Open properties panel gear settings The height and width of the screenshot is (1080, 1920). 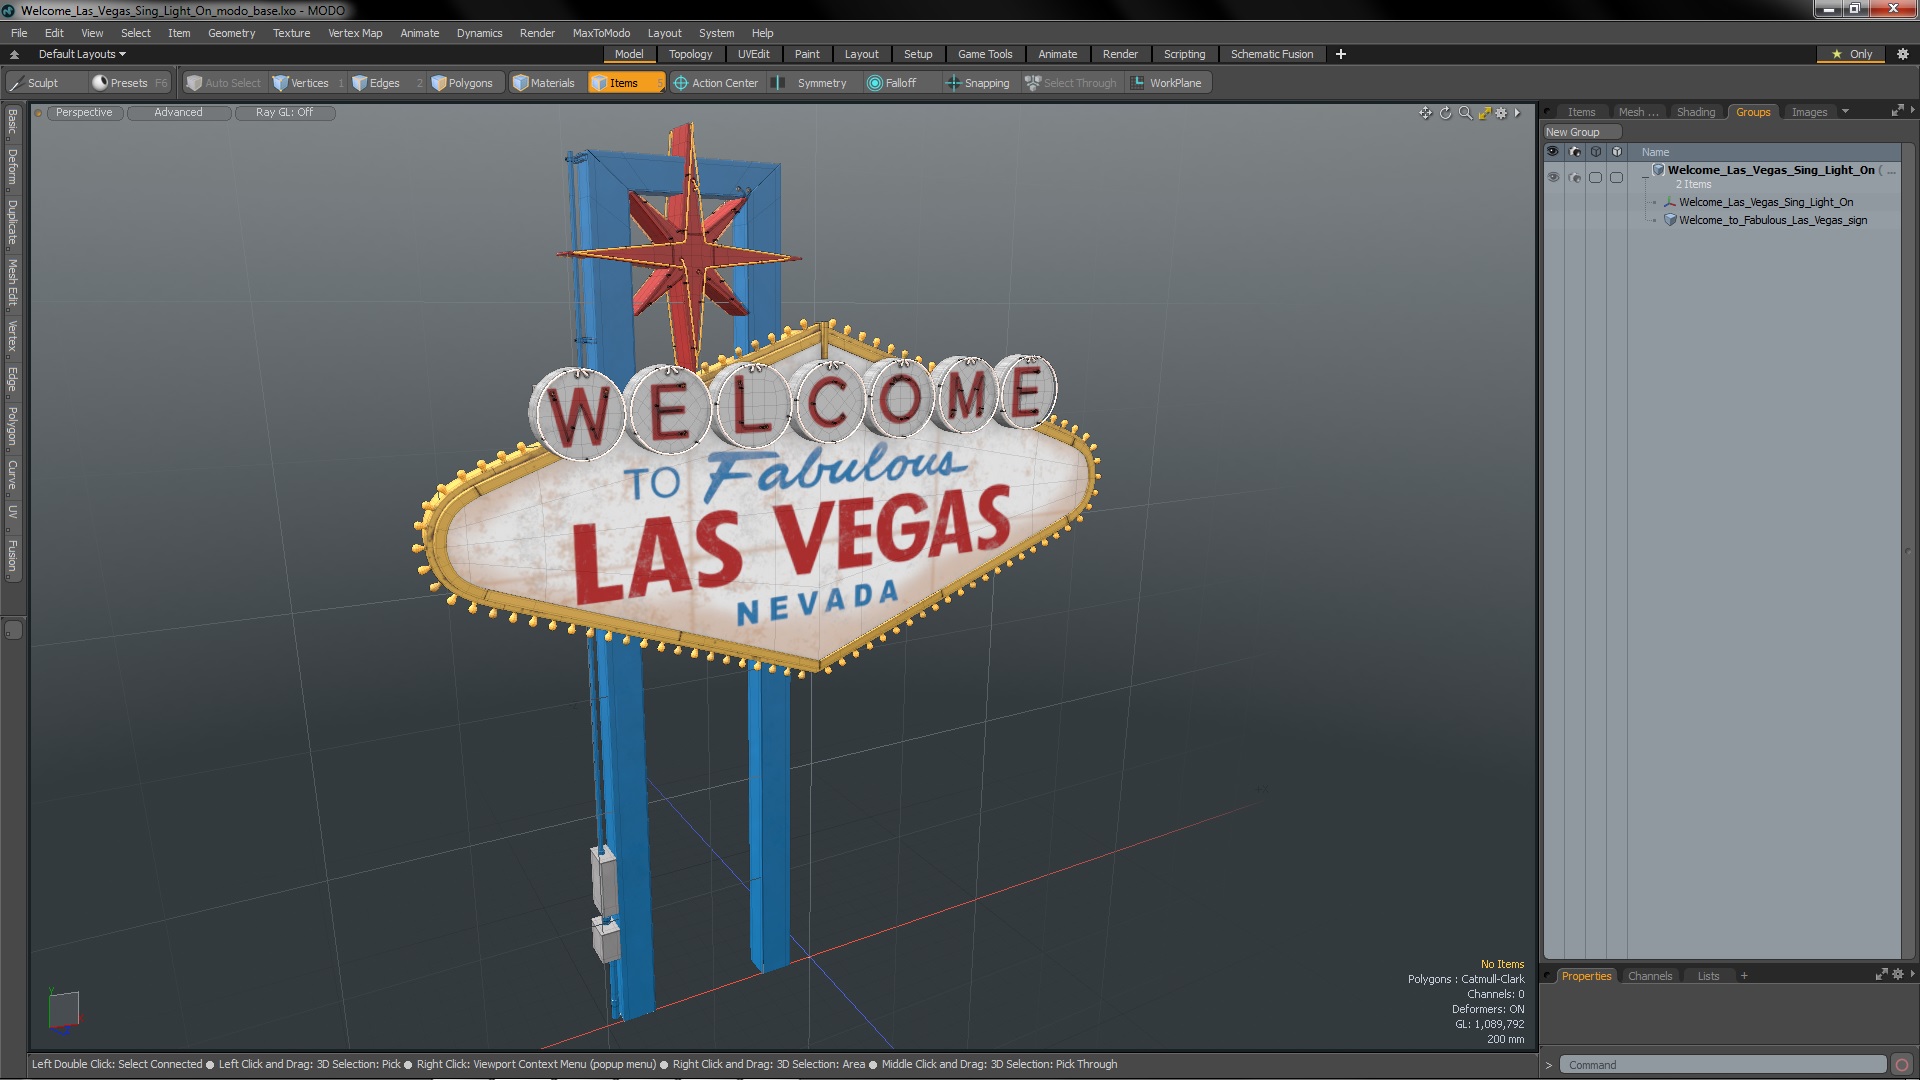pos(1897,975)
